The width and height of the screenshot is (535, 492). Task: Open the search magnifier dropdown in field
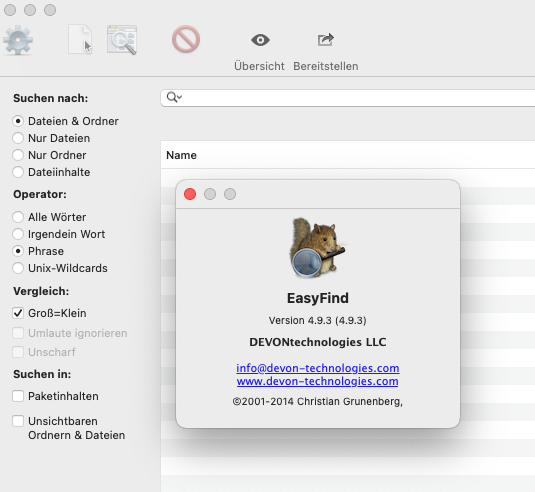tap(174, 98)
